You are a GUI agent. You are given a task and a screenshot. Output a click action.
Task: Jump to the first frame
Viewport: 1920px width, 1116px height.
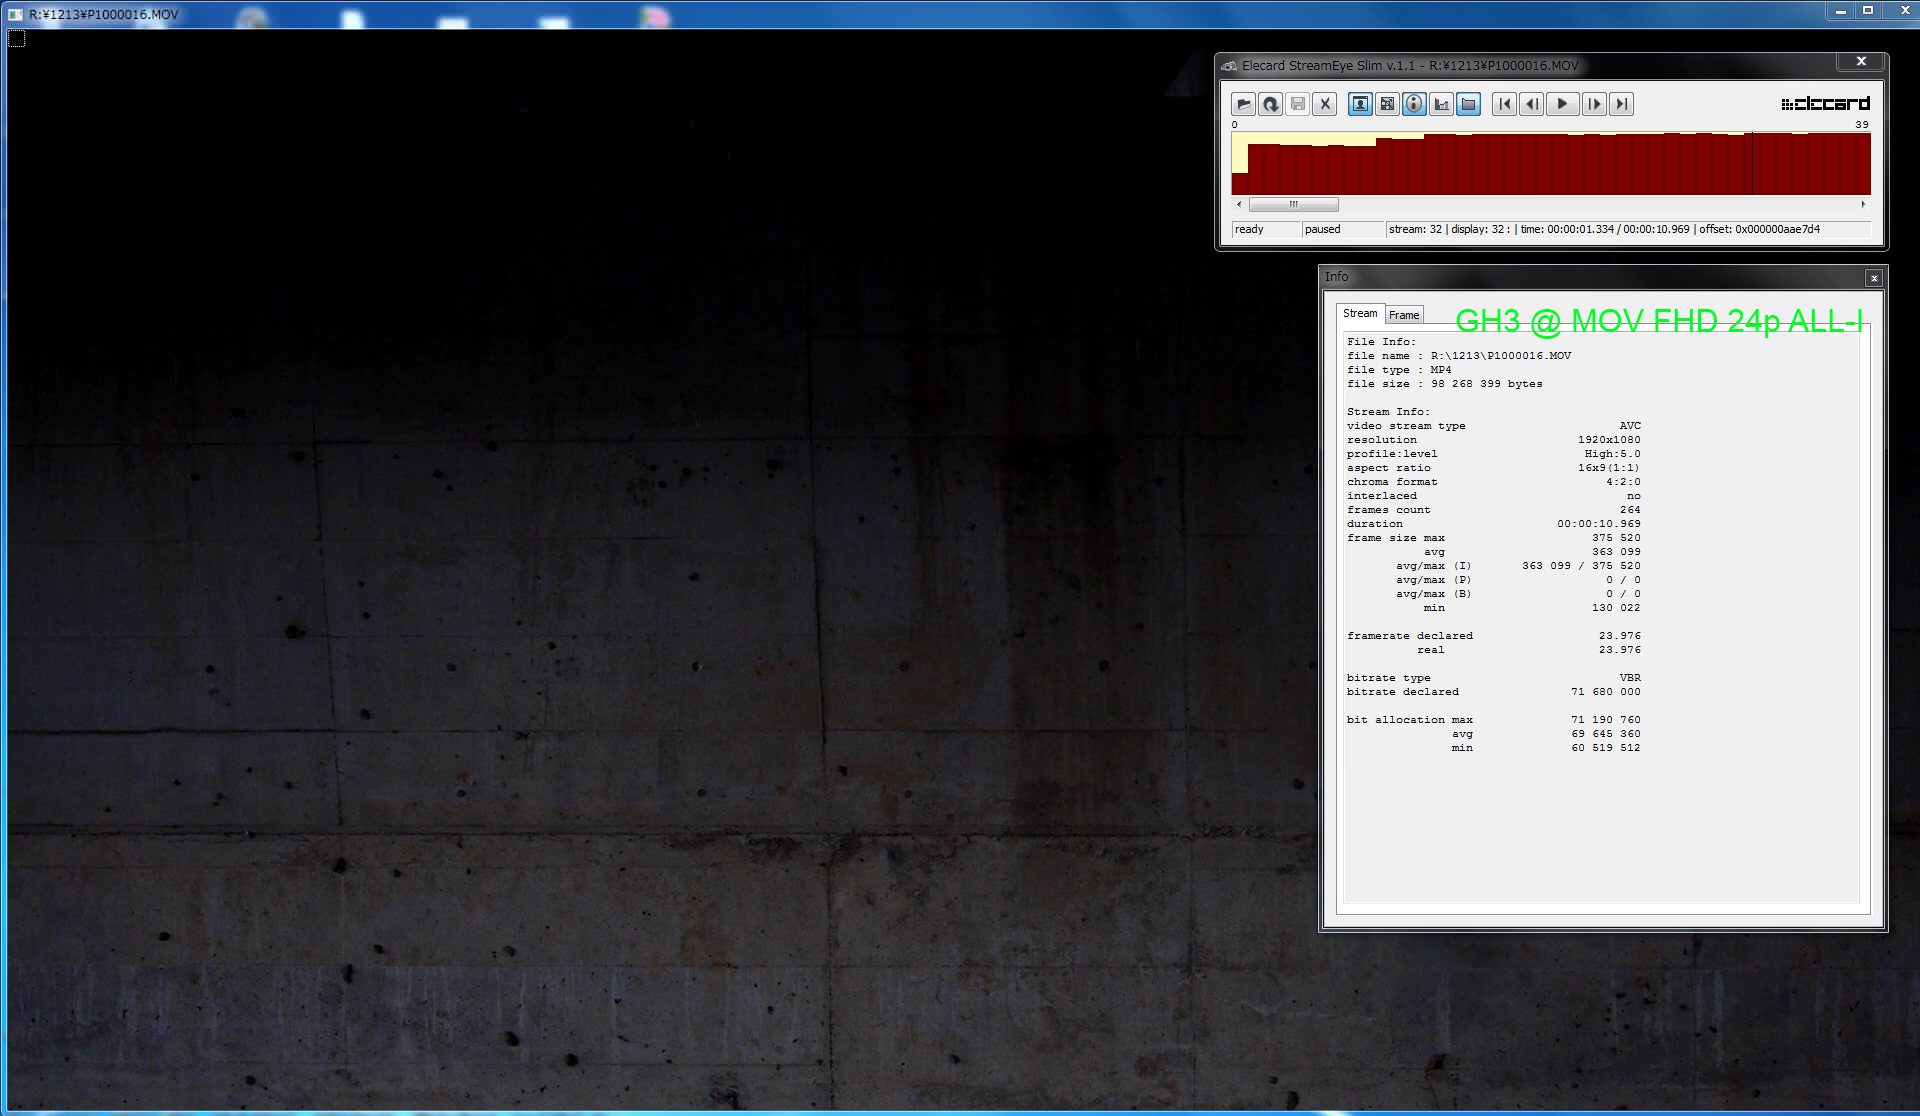coord(1504,104)
